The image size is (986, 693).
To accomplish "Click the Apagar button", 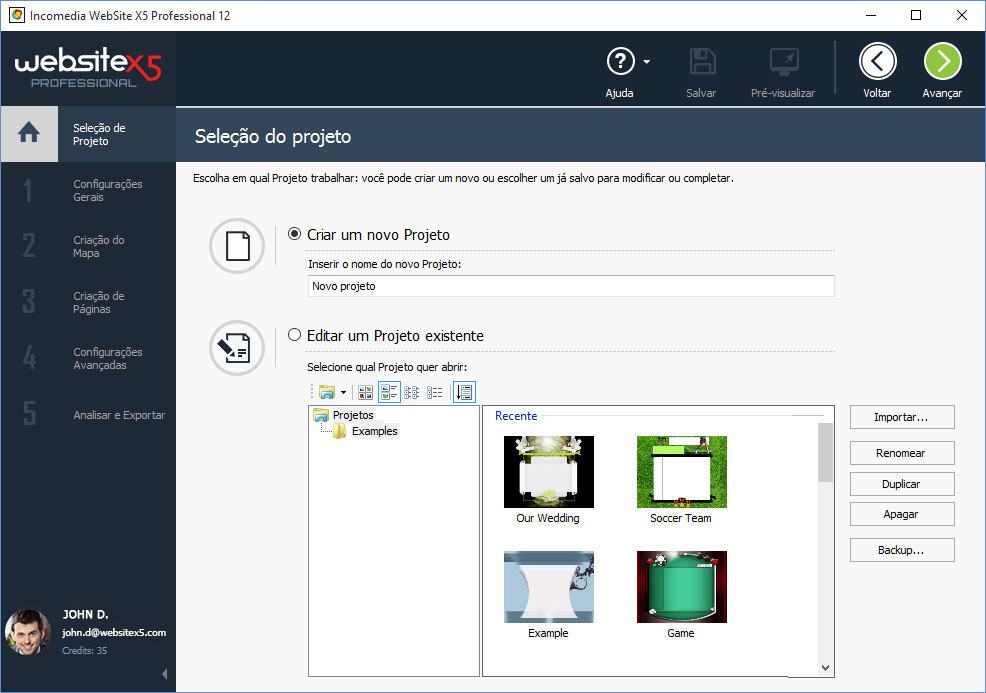I will 902,514.
